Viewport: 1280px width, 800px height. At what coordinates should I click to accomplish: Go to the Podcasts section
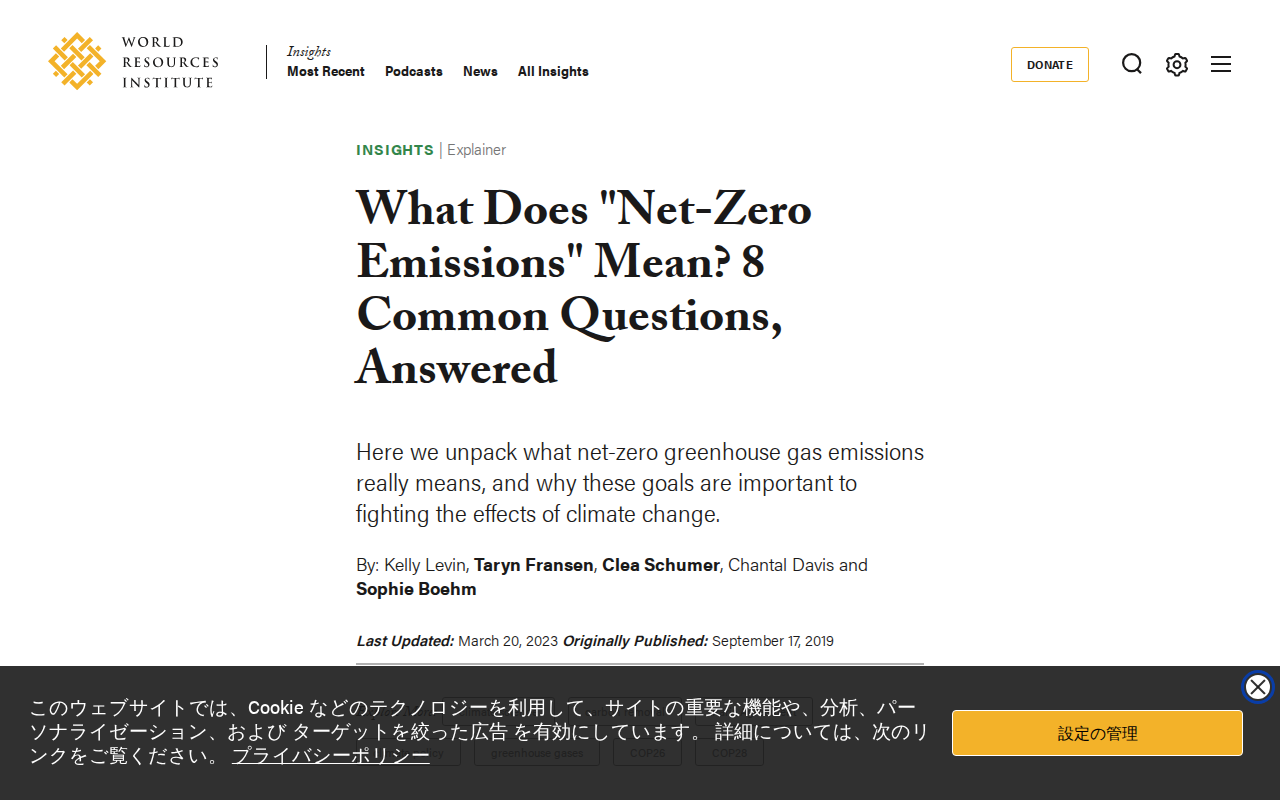coord(414,71)
